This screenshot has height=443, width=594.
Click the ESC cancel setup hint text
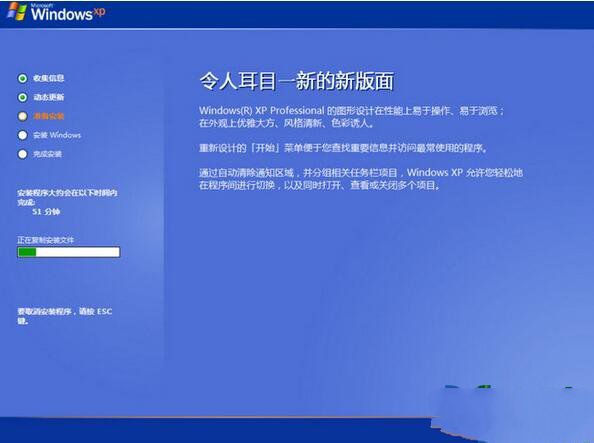[x=65, y=316]
